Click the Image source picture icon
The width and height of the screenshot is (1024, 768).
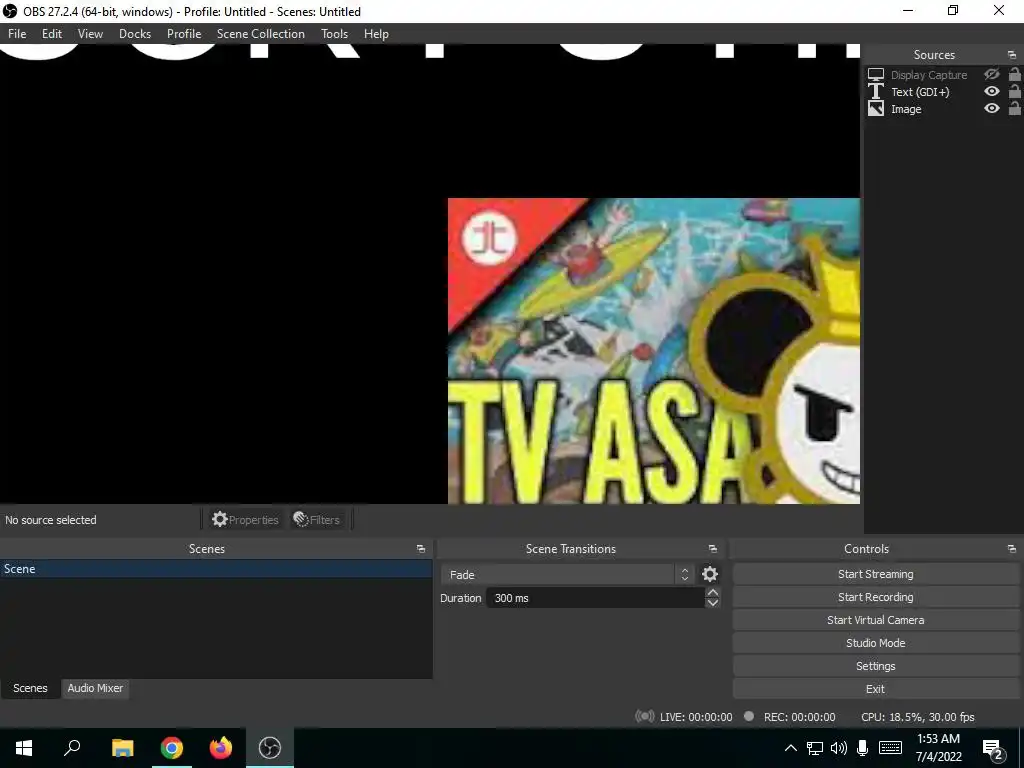click(876, 108)
